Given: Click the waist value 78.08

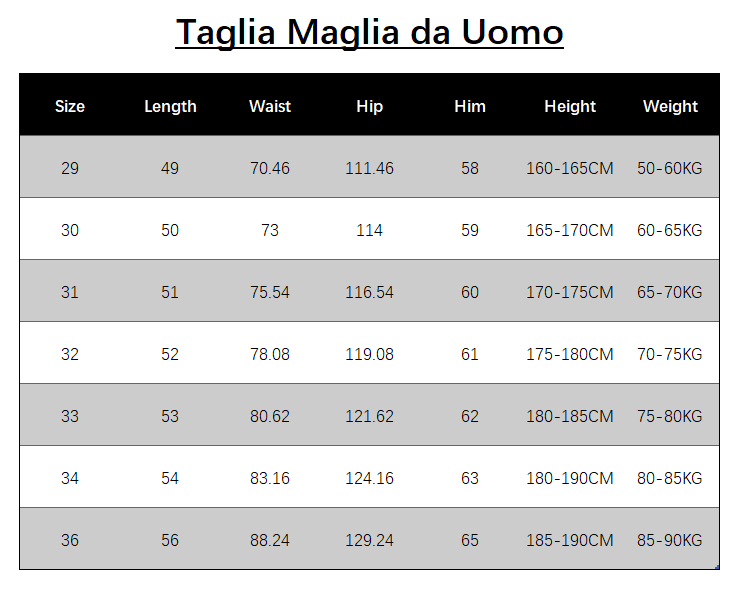Looking at the screenshot, I should [x=270, y=354].
